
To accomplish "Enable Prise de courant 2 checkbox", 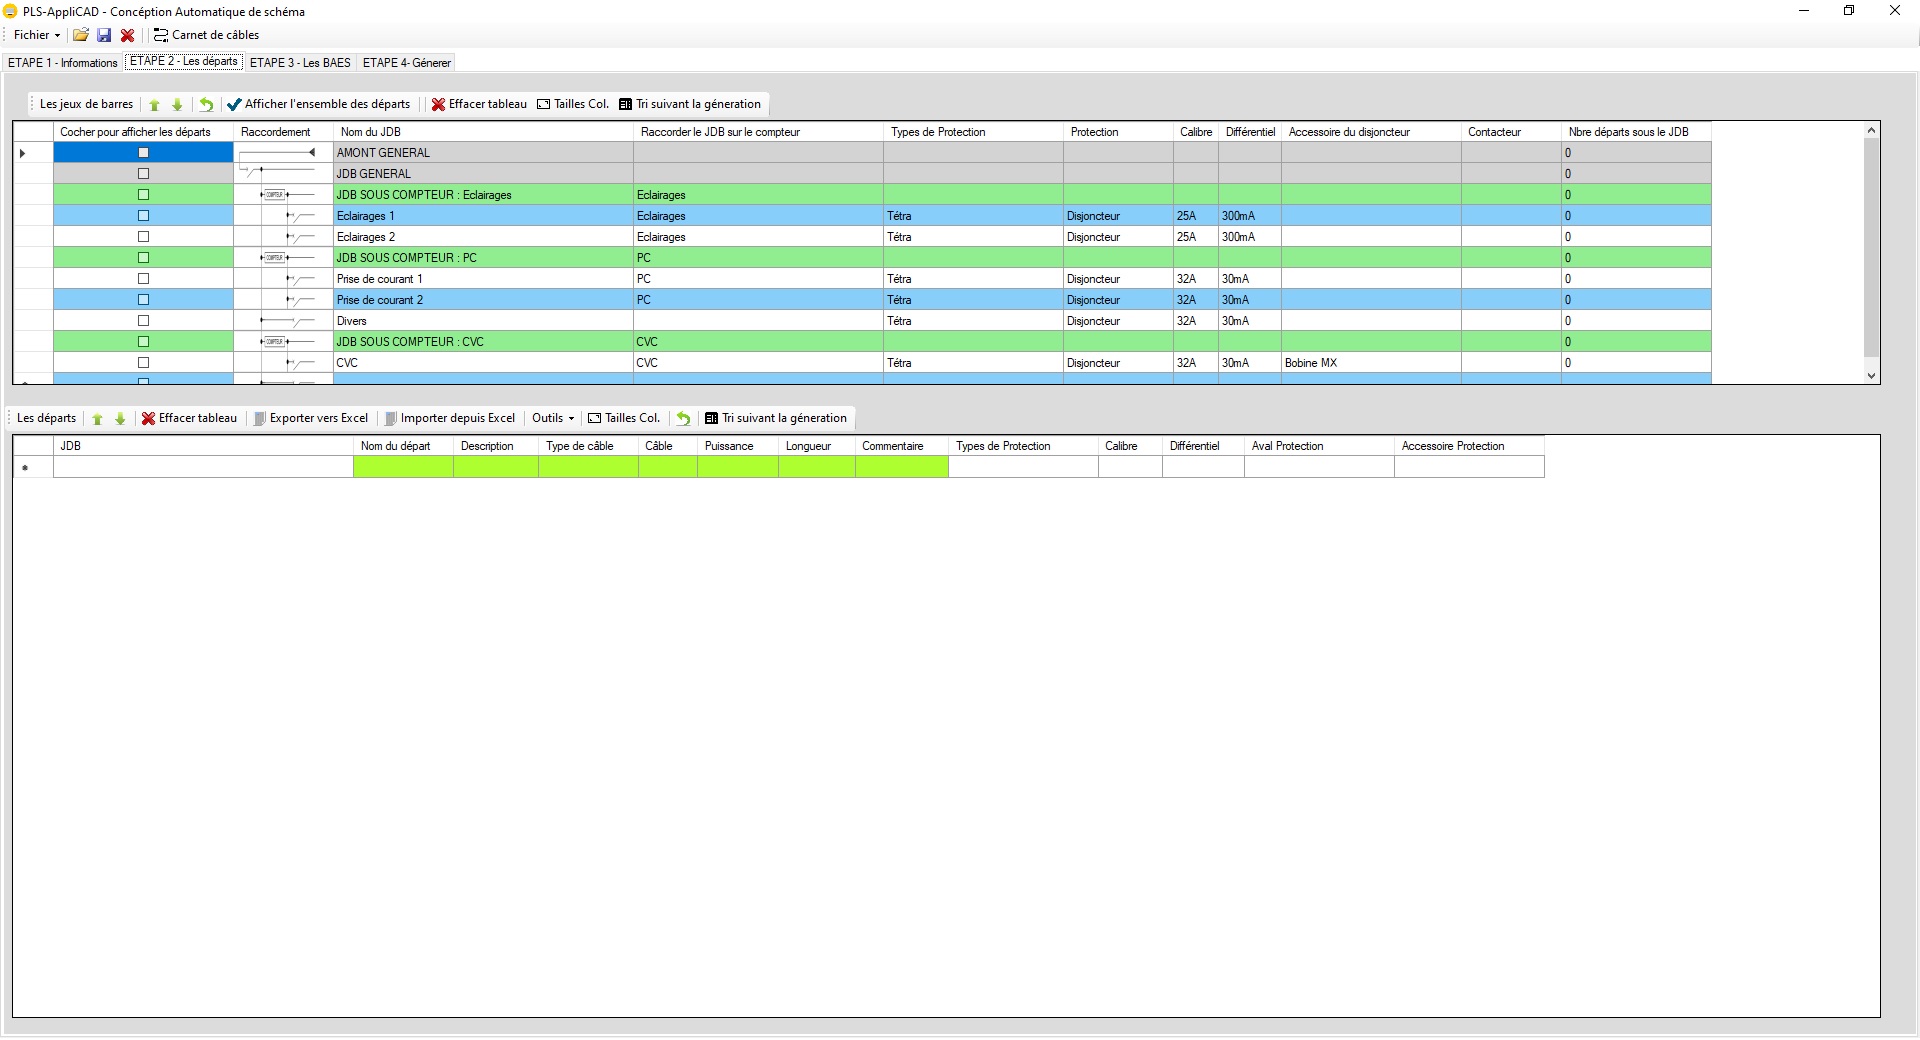I will pyautogui.click(x=143, y=300).
